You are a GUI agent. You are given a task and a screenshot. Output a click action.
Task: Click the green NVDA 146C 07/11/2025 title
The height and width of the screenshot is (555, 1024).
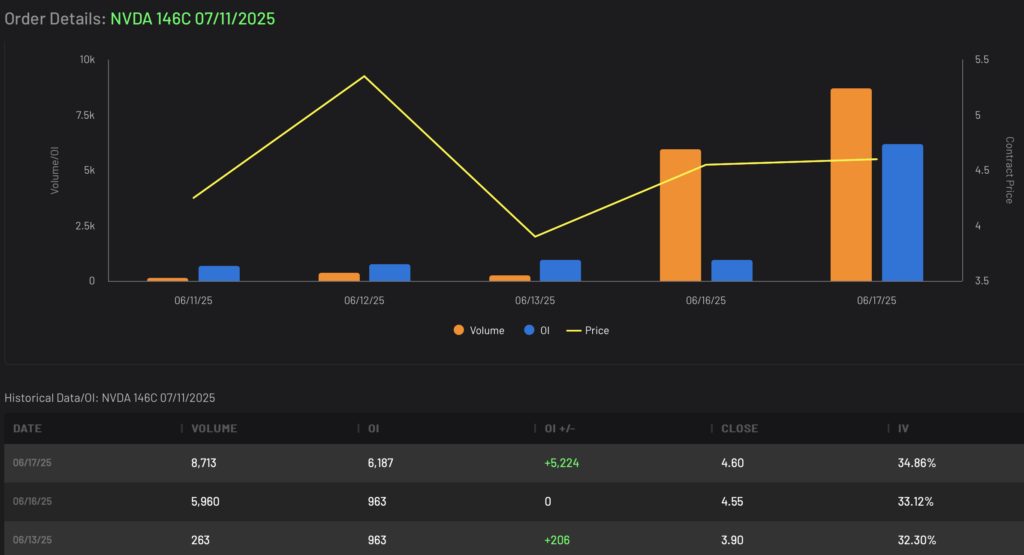pos(193,18)
